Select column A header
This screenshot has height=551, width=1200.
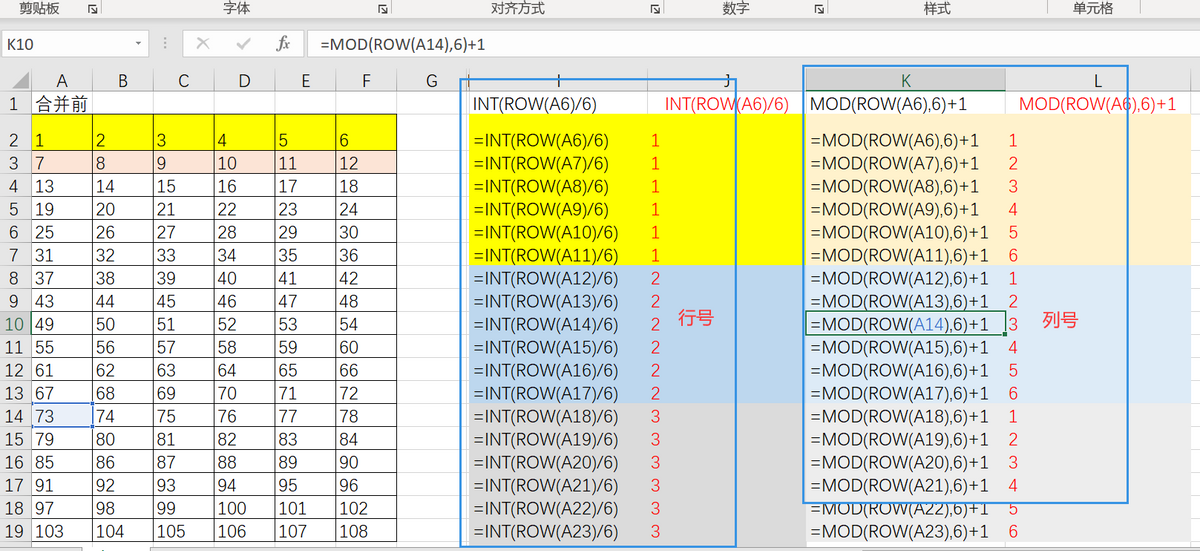[x=62, y=80]
